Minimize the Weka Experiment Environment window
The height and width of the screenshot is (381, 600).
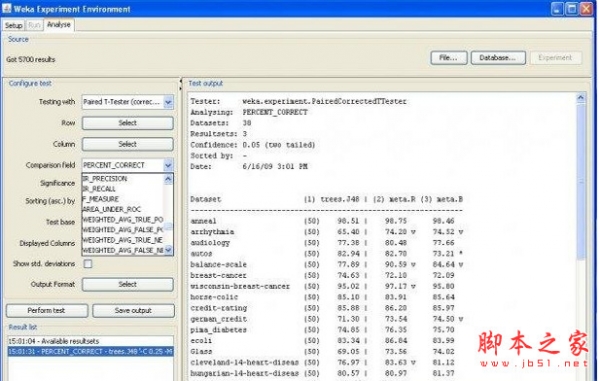coord(558,9)
